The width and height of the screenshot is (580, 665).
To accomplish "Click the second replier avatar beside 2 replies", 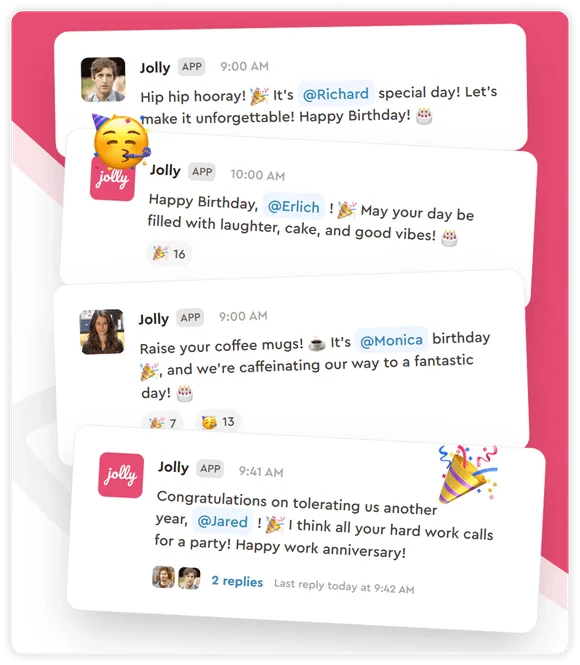I will 189,578.
